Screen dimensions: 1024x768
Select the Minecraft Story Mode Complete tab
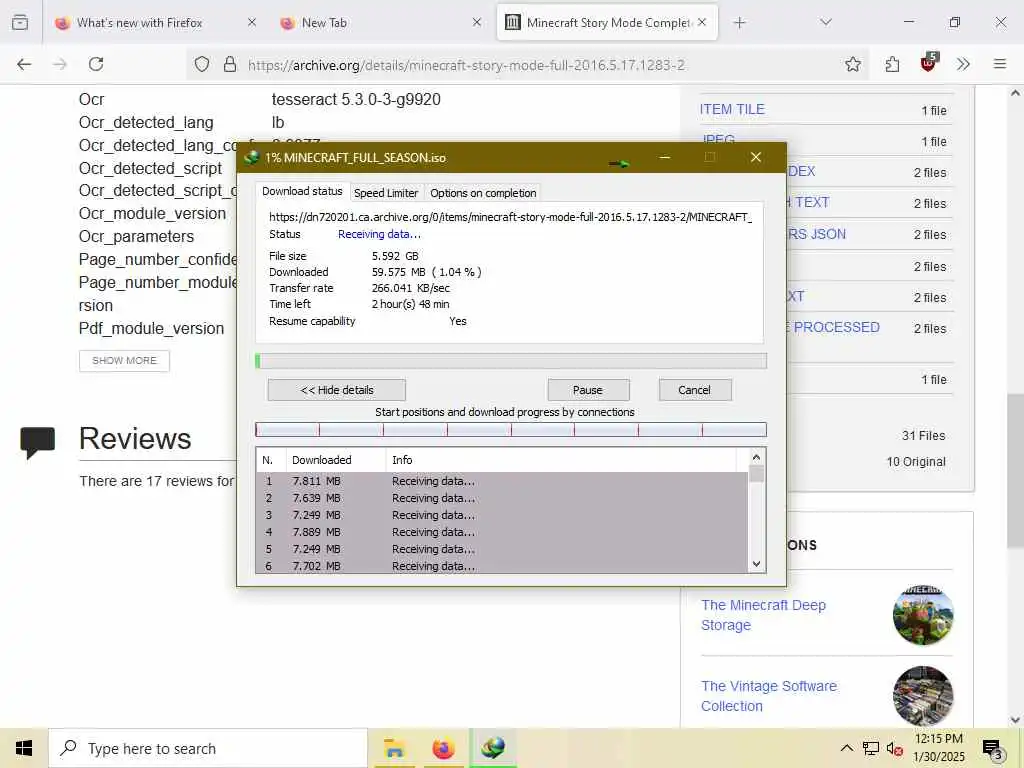click(x=607, y=23)
